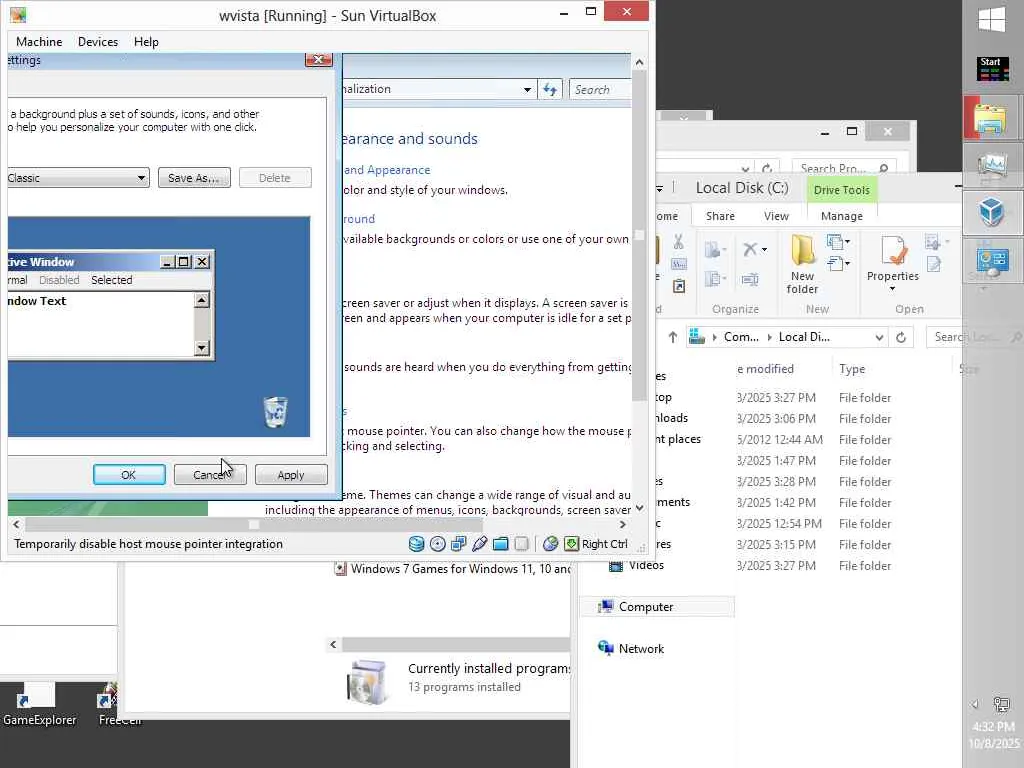Expand Vista address bar history dropdown
Screen dimensions: 1024x768
[527, 89]
